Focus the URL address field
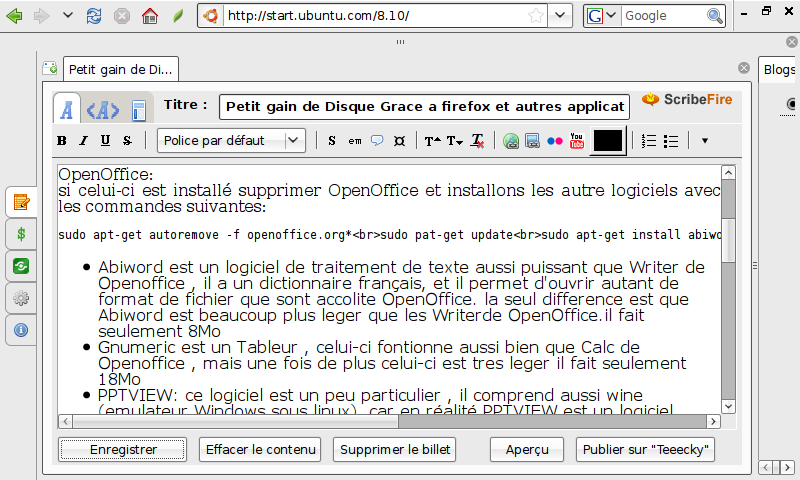 [374, 16]
